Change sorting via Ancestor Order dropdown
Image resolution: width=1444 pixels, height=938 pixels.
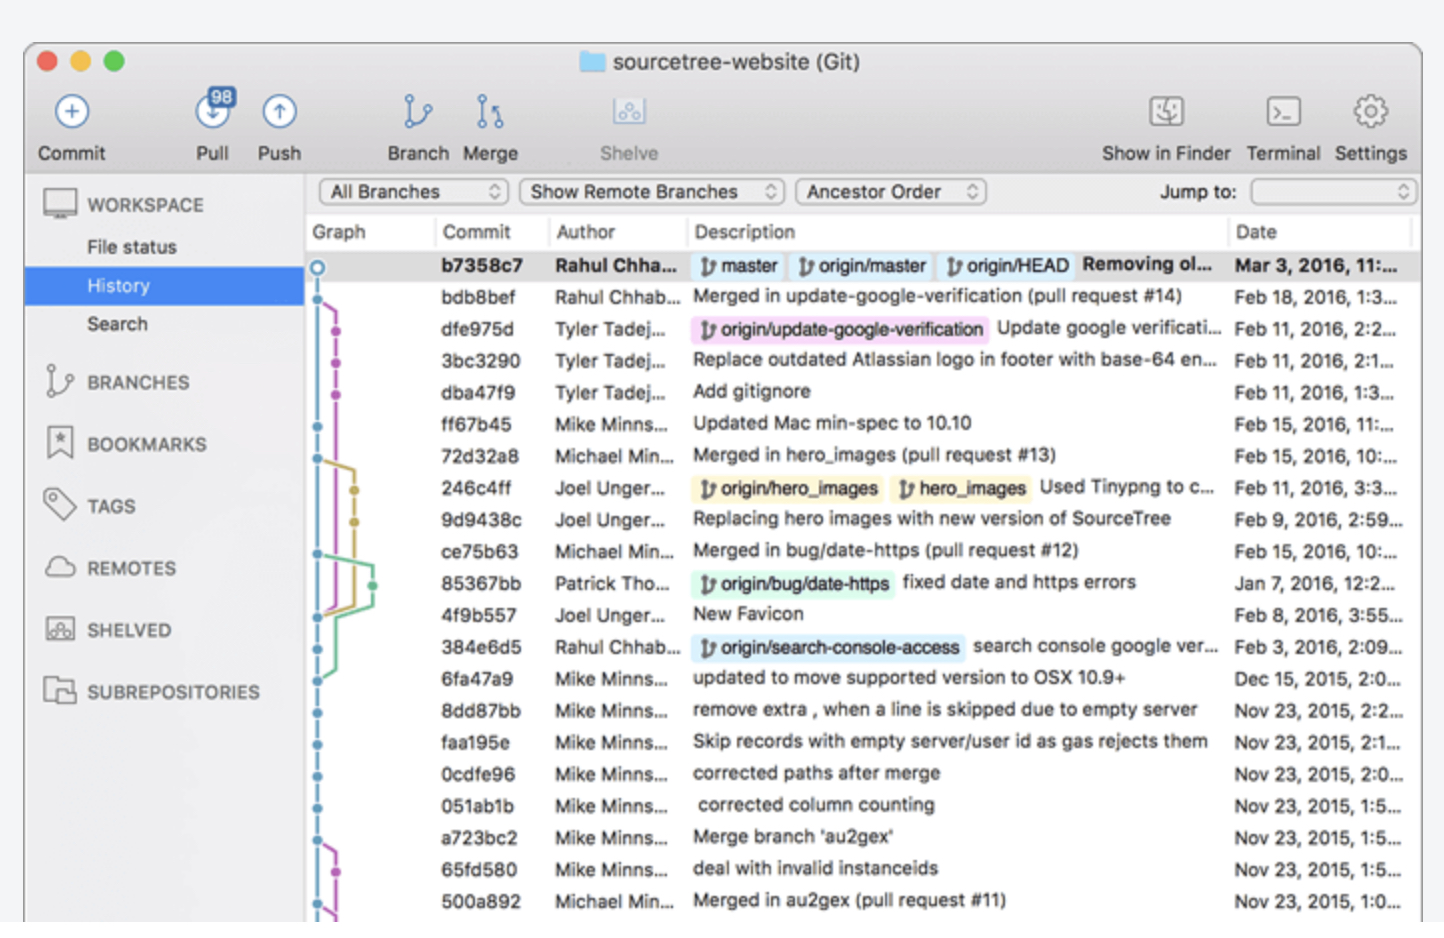pyautogui.click(x=889, y=191)
